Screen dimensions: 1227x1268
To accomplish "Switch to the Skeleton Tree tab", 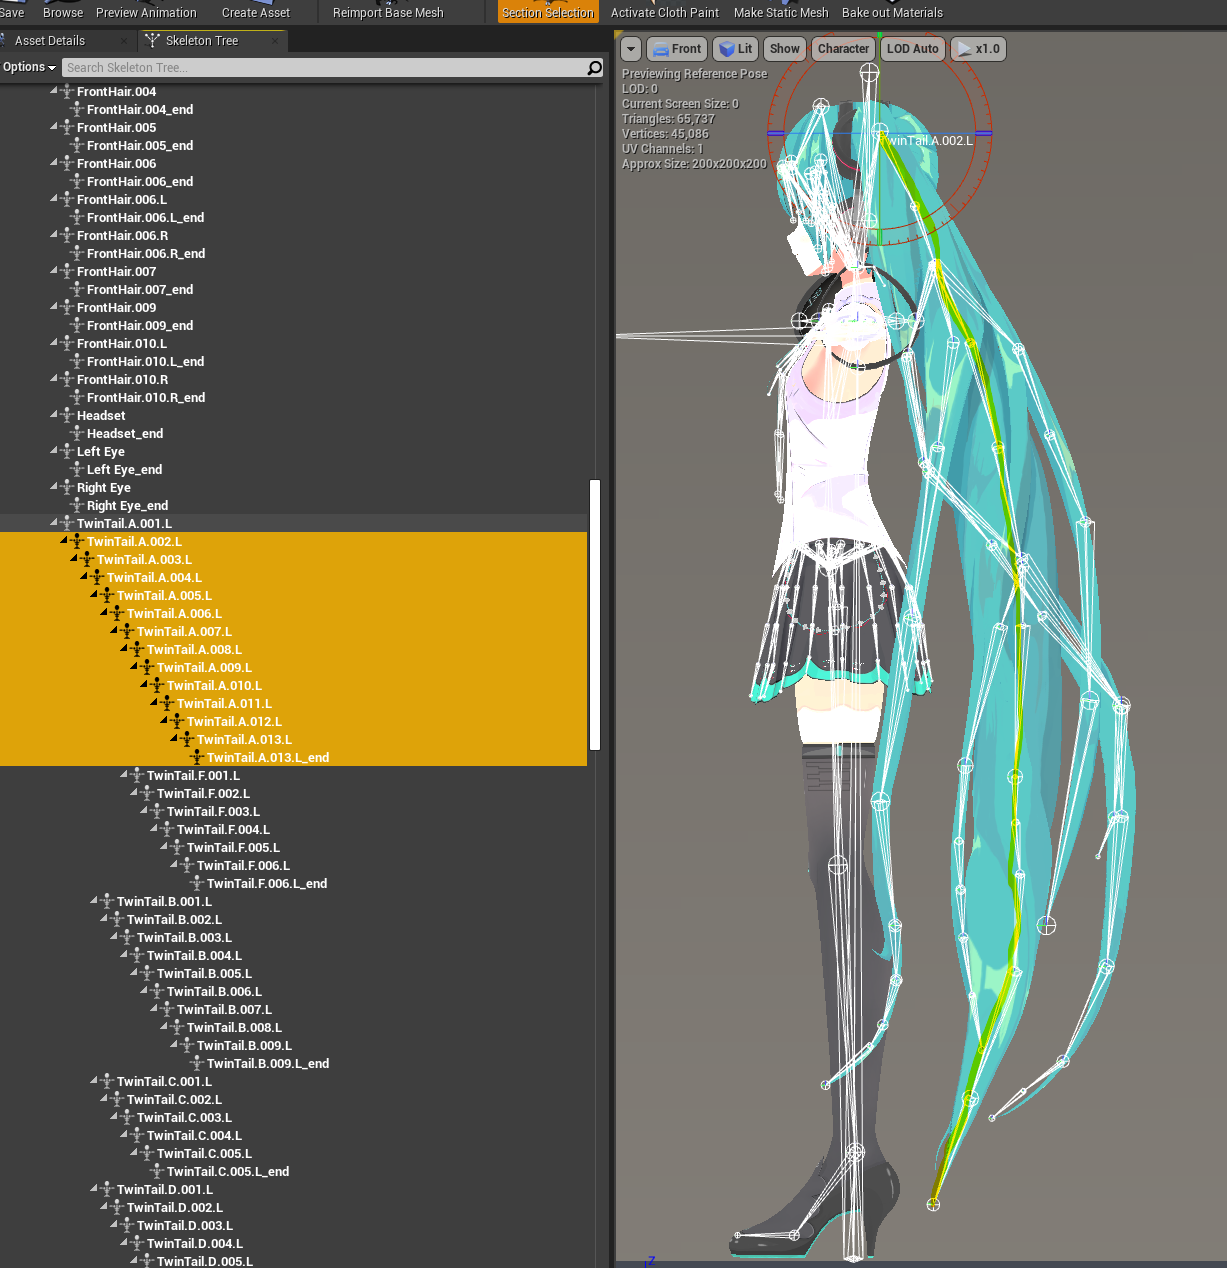I will pyautogui.click(x=202, y=41).
